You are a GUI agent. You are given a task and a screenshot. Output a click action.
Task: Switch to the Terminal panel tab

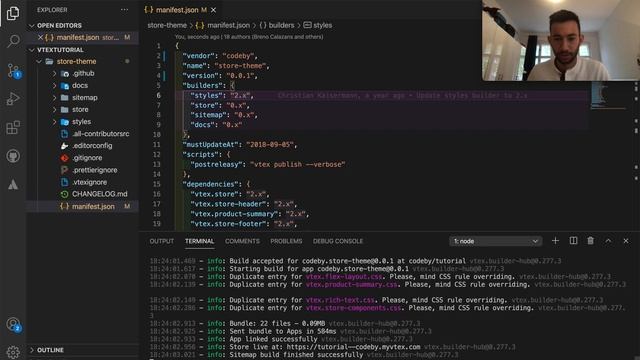click(x=199, y=241)
